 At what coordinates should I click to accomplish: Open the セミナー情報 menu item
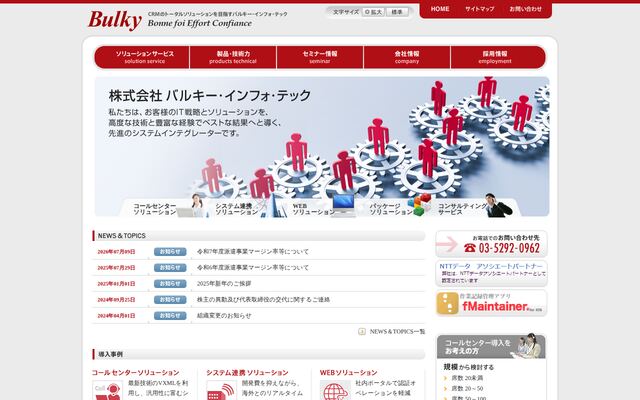(x=320, y=57)
